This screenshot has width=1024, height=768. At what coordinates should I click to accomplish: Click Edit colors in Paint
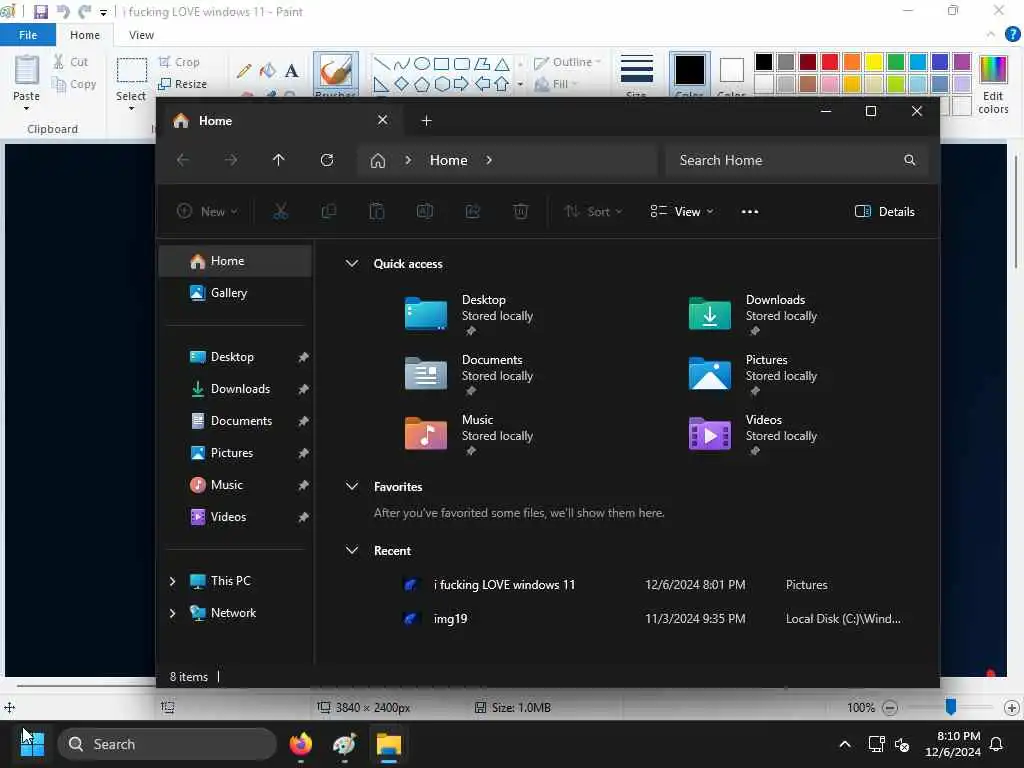993,85
